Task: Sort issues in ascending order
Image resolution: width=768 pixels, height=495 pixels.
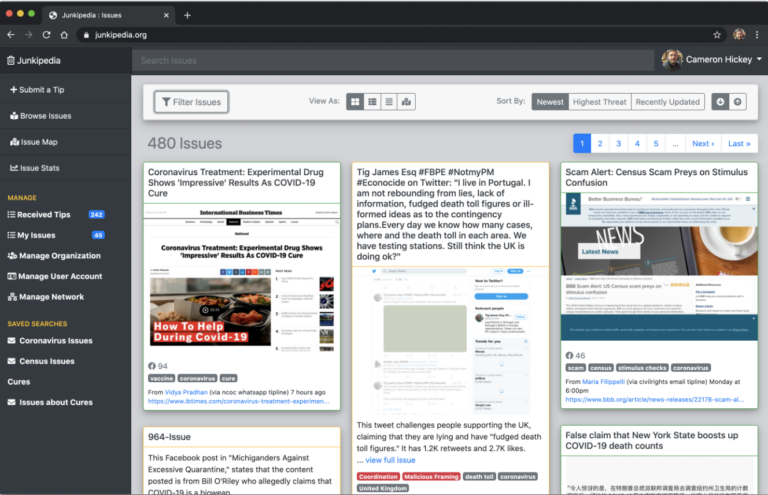Action: tap(738, 102)
